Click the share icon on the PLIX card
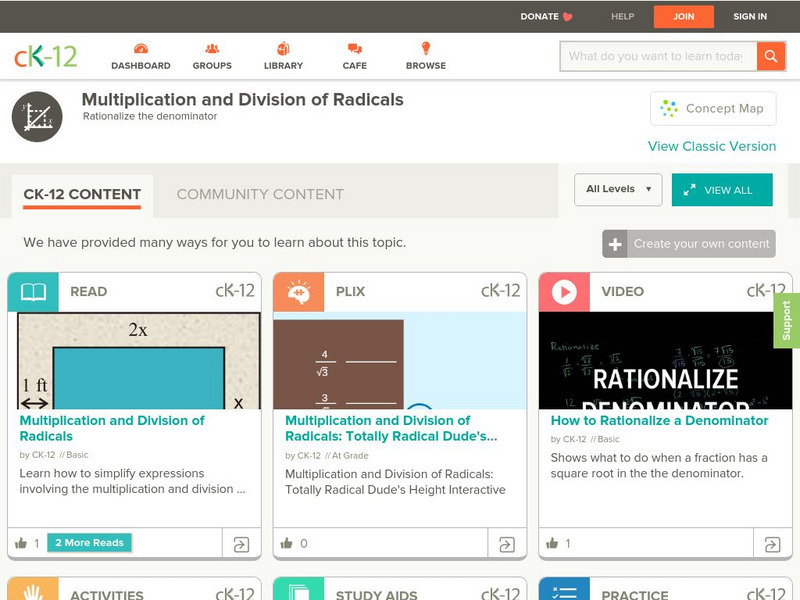This screenshot has height=600, width=800. click(x=507, y=544)
